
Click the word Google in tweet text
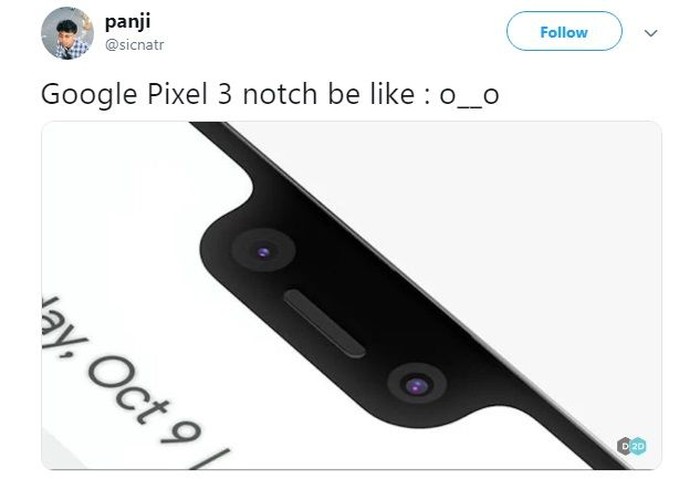(89, 95)
